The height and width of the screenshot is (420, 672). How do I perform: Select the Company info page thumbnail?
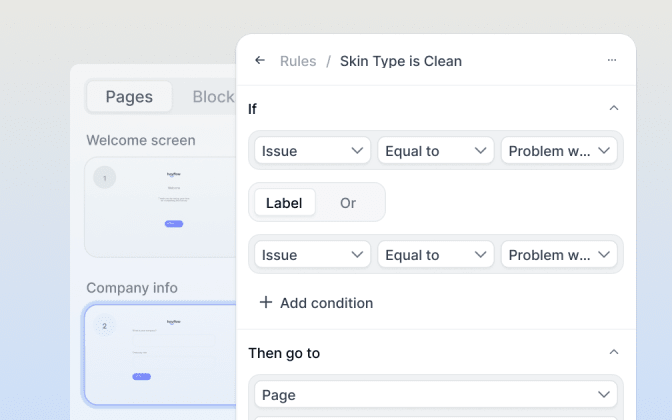pos(160,354)
